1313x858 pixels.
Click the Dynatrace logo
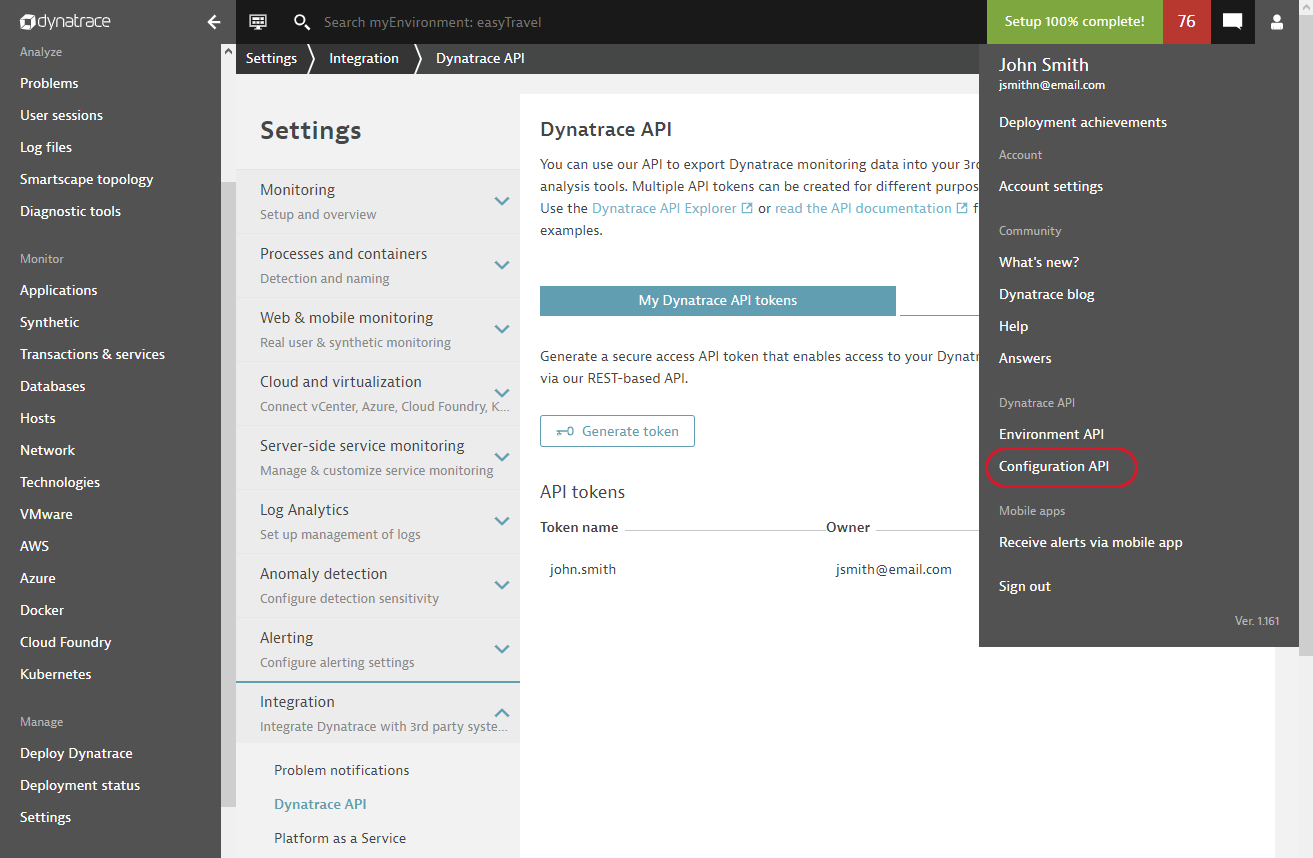click(x=65, y=21)
